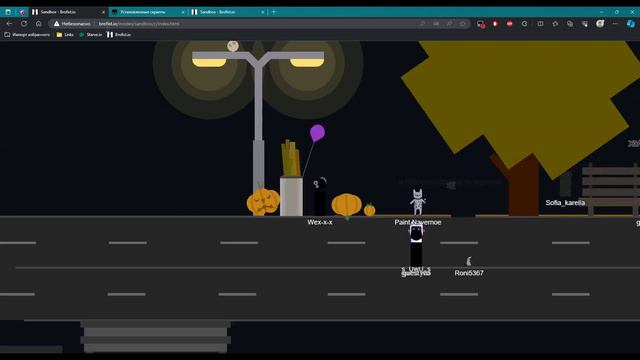Viewport: 640px width, 360px height.
Task: Open a new browser tab
Action: (274, 12)
